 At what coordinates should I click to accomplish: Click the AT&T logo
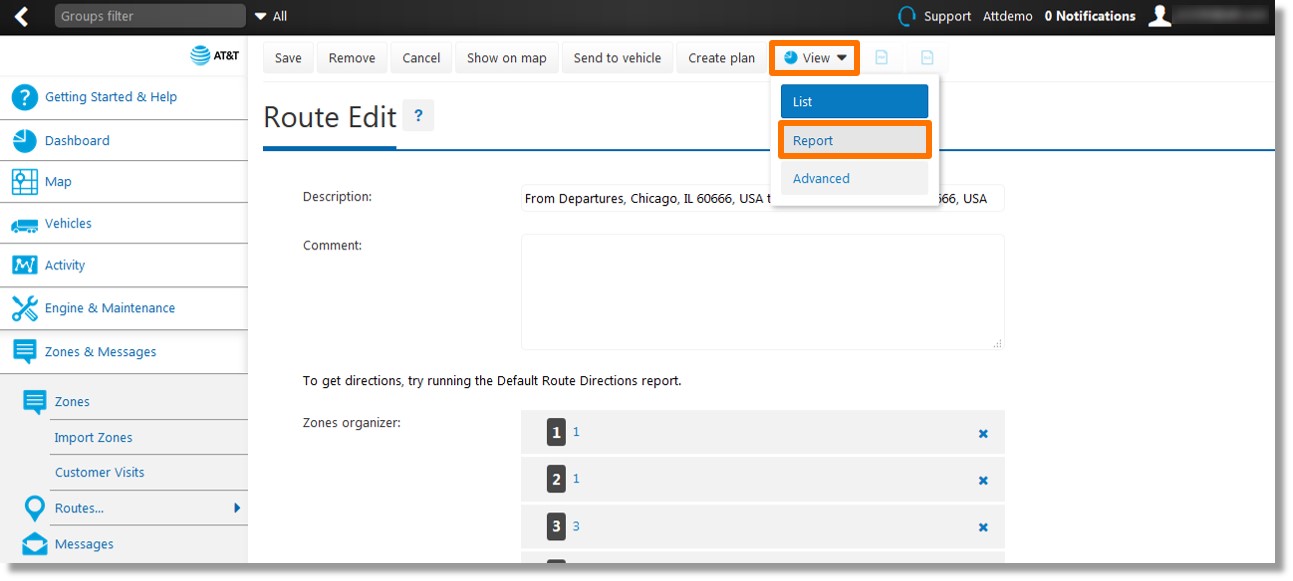215,57
